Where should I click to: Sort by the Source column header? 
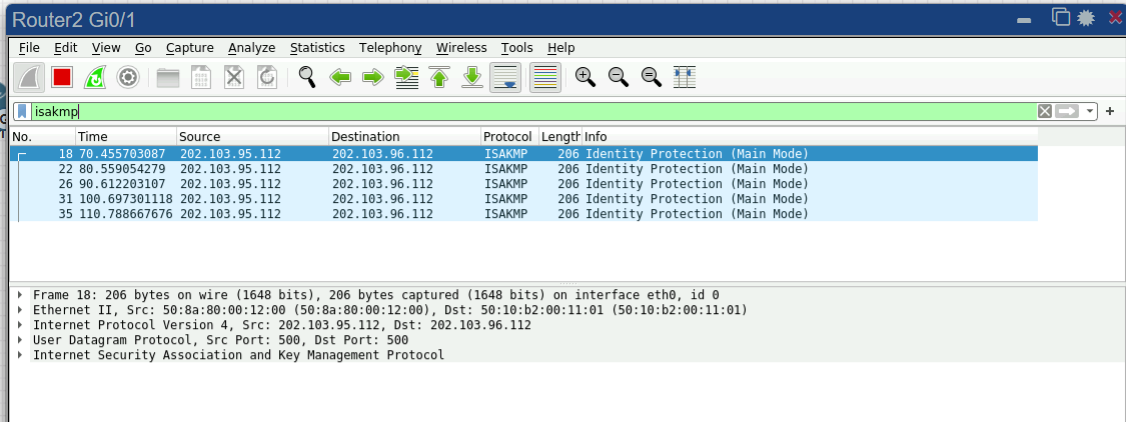pos(252,136)
